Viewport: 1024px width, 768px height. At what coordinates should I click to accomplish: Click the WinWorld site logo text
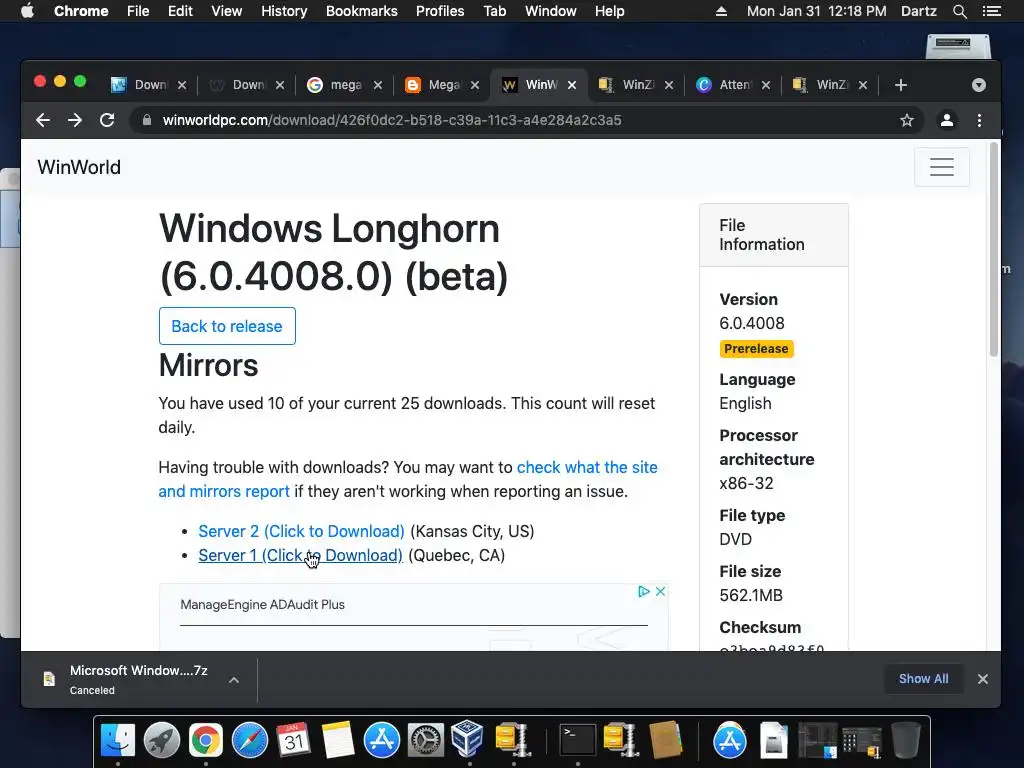tap(79, 167)
